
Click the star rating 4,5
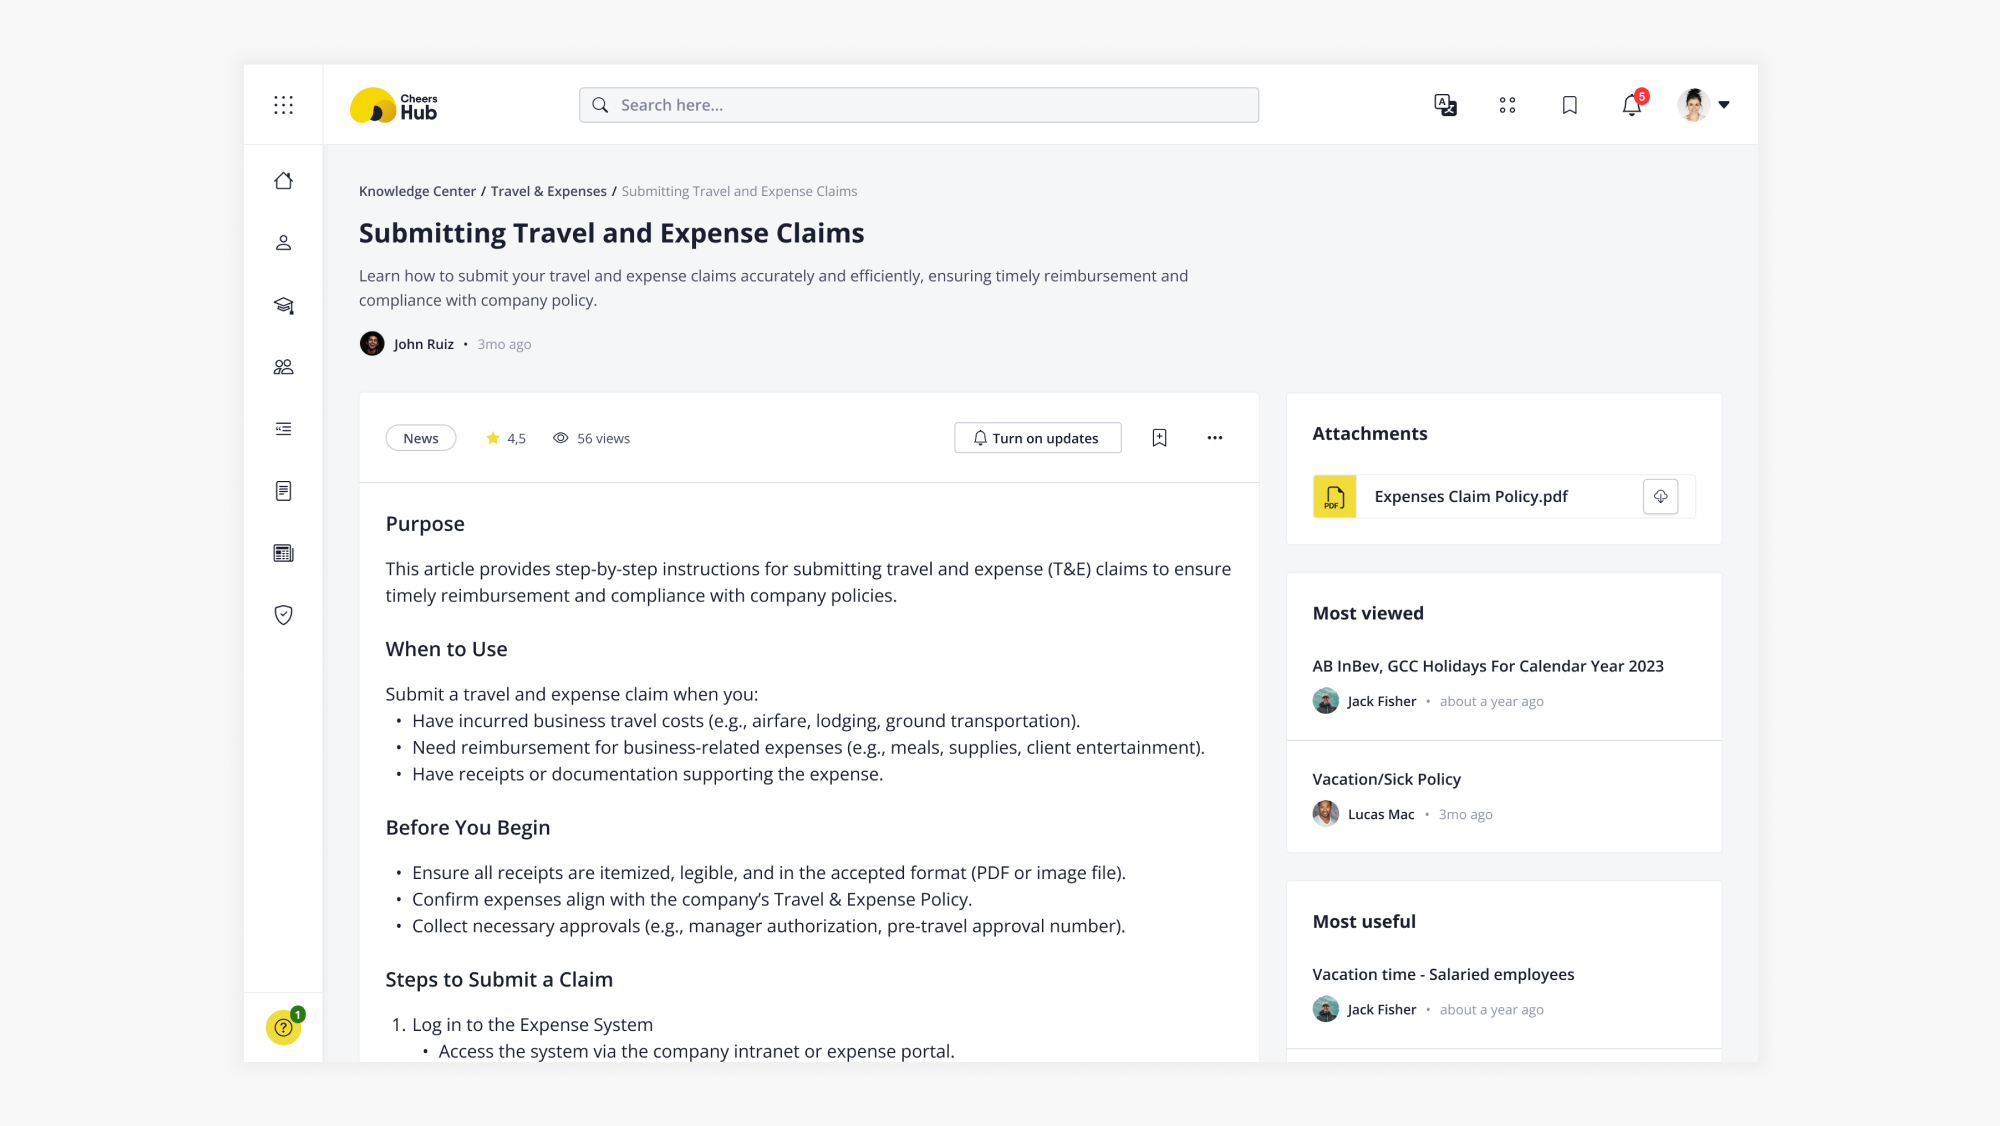(x=506, y=438)
